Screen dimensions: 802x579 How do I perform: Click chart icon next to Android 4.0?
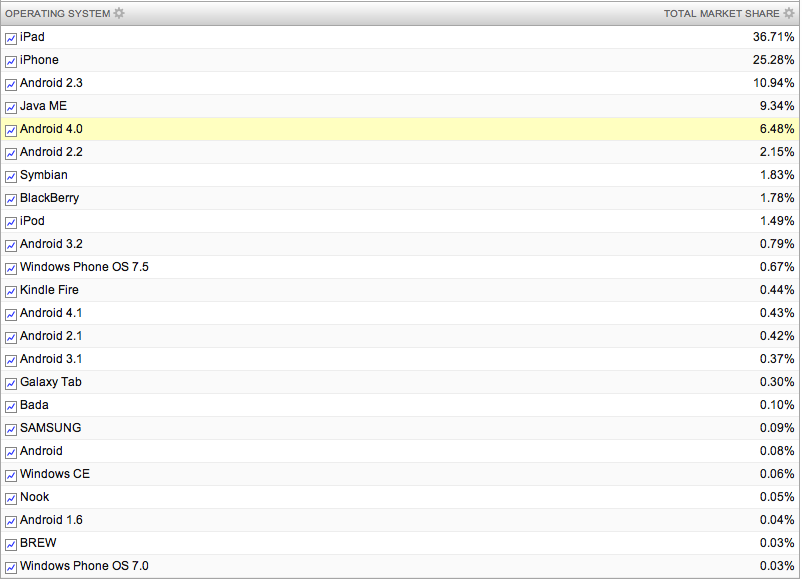tap(11, 131)
